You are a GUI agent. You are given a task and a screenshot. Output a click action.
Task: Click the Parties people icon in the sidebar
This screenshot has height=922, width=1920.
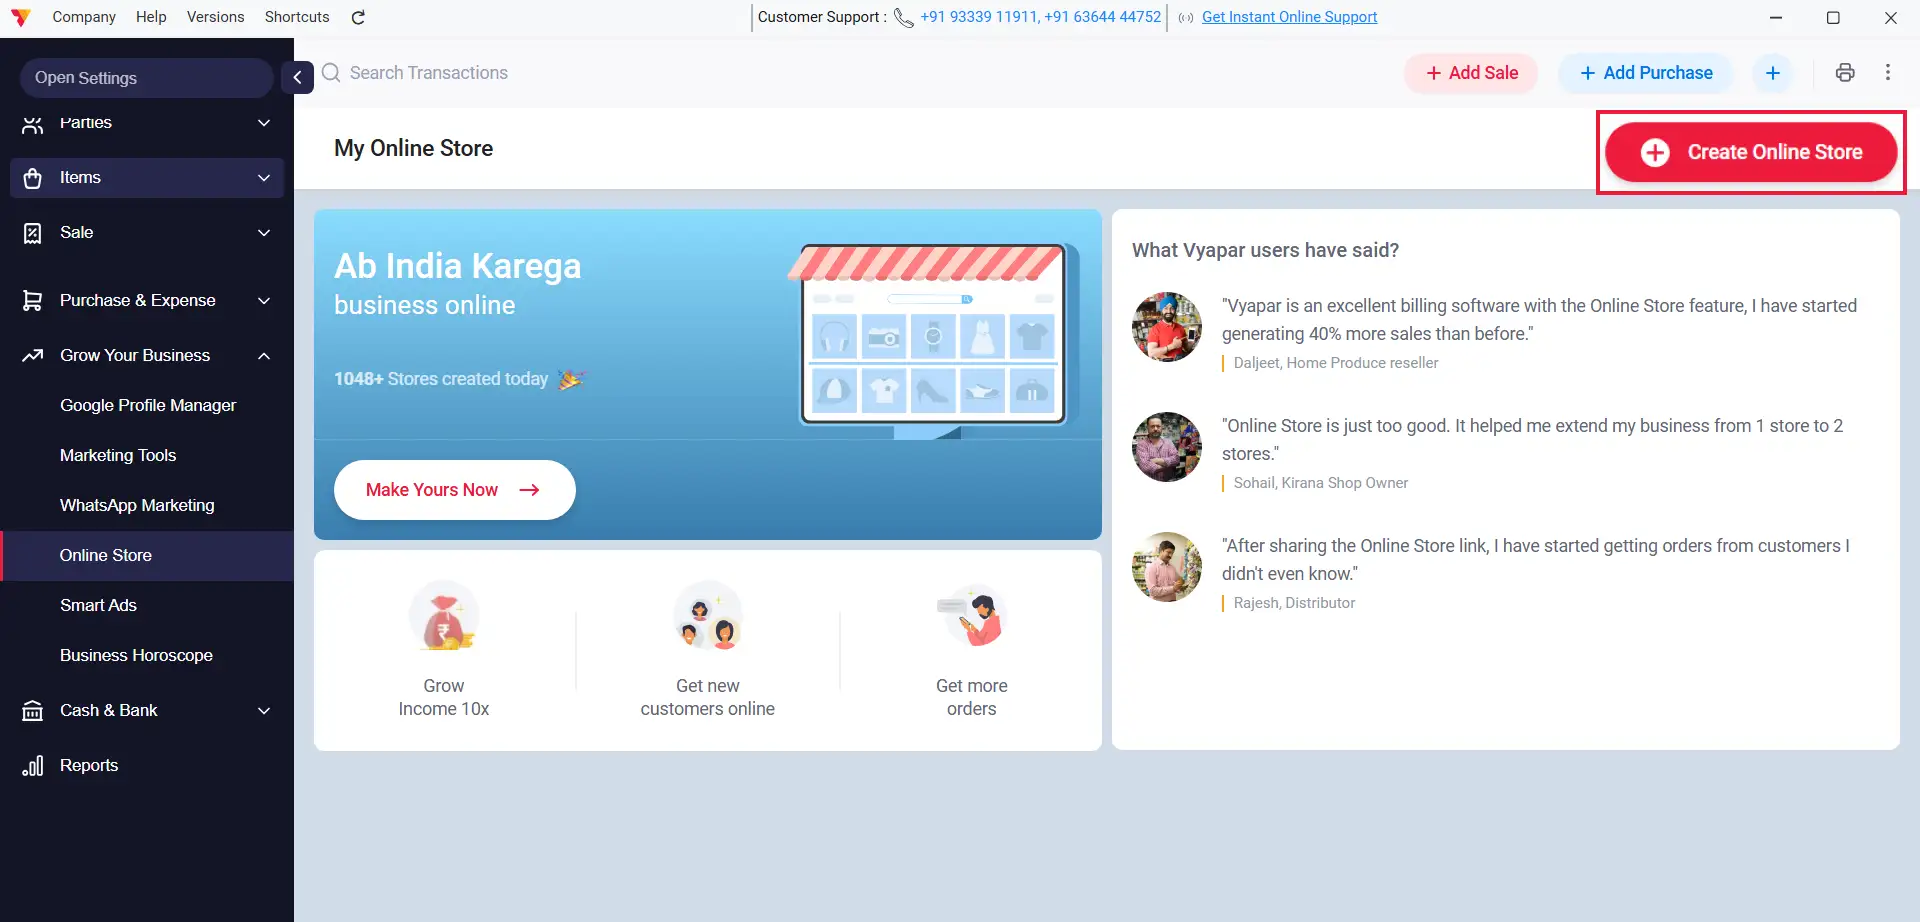click(x=33, y=123)
